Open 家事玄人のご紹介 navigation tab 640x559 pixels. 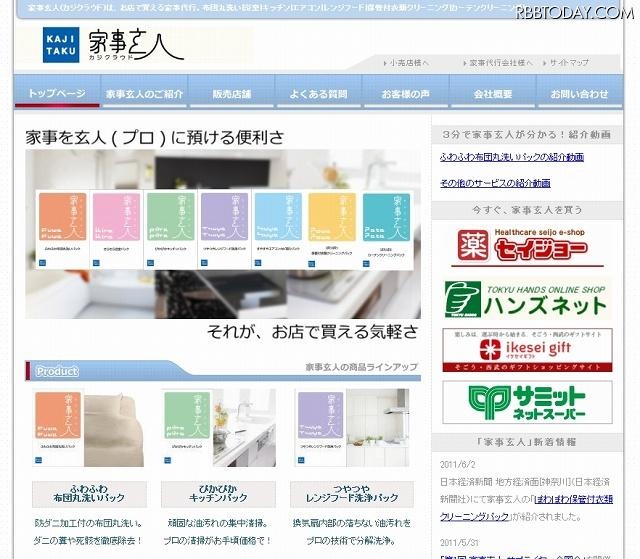144,94
